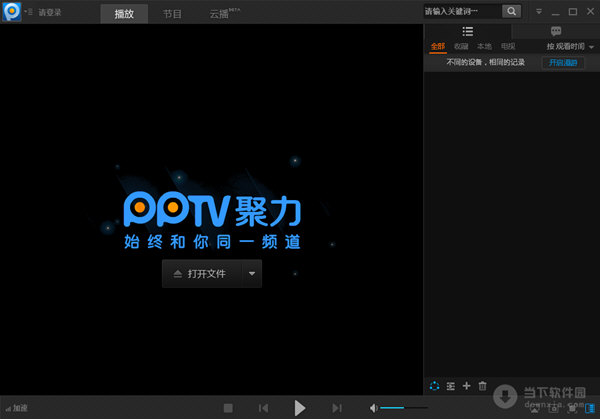Open the chat bubble comments panel
Image resolution: width=600 pixels, height=419 pixels.
click(556, 31)
